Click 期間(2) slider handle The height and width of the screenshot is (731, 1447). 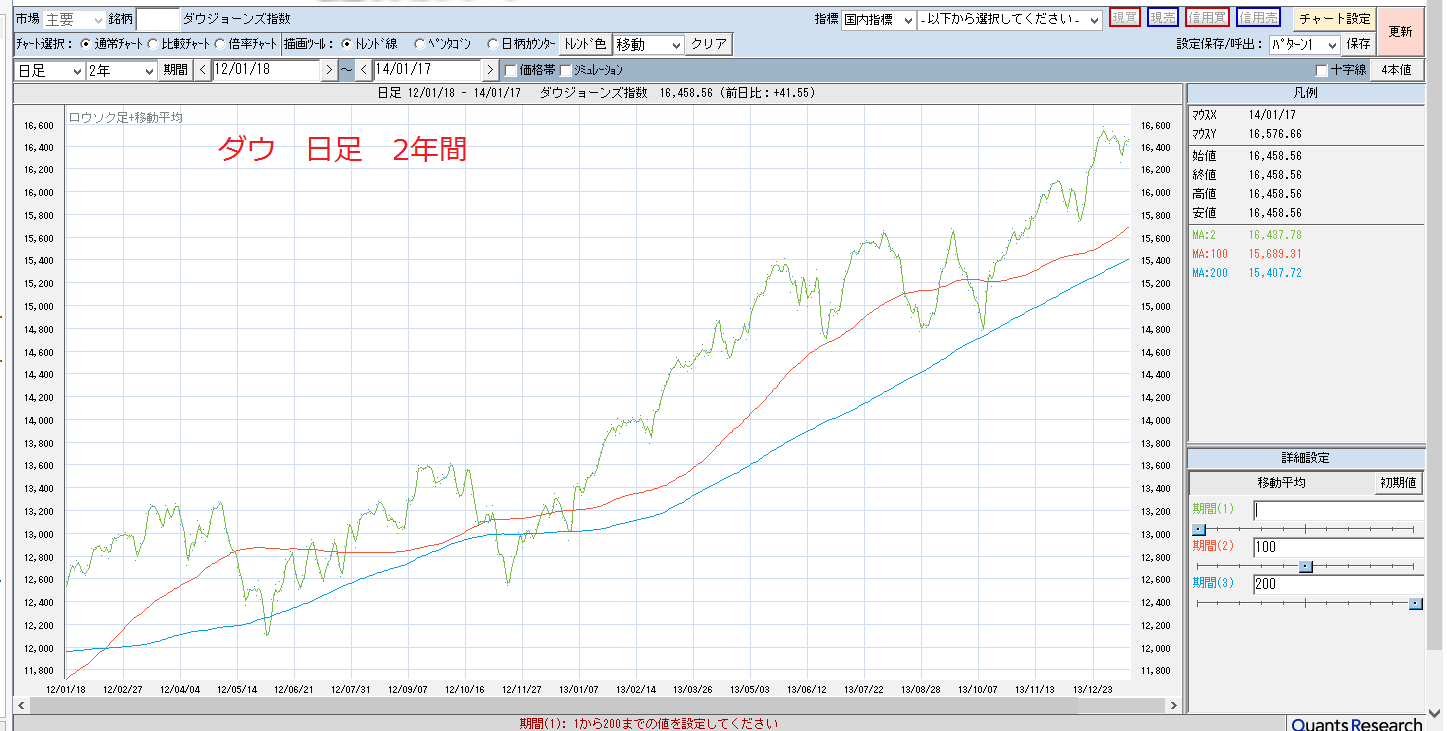point(1305,566)
